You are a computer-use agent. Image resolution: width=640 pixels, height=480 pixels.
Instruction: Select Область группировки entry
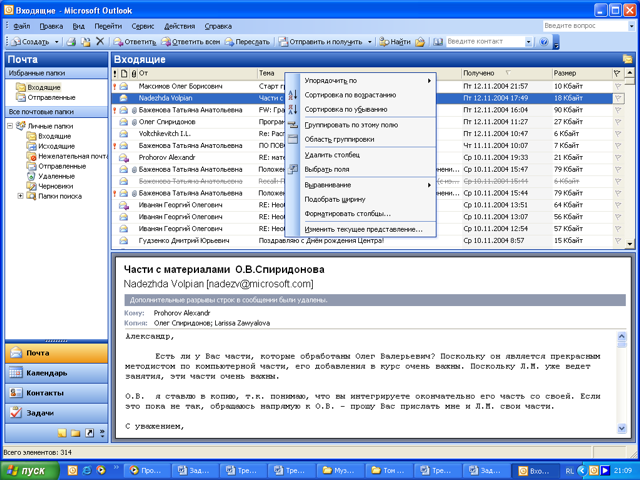tap(360, 139)
